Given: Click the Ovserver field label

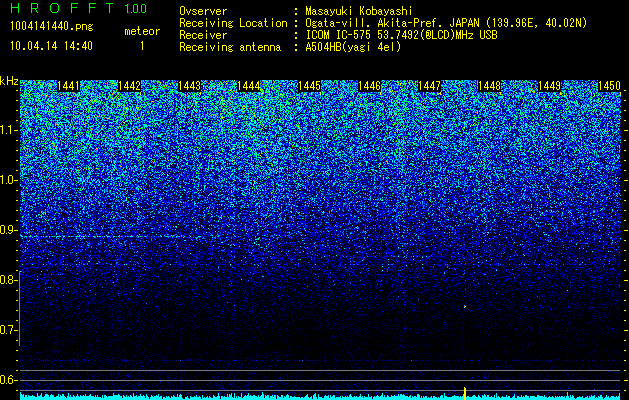Looking at the screenshot, I should 203,11.
